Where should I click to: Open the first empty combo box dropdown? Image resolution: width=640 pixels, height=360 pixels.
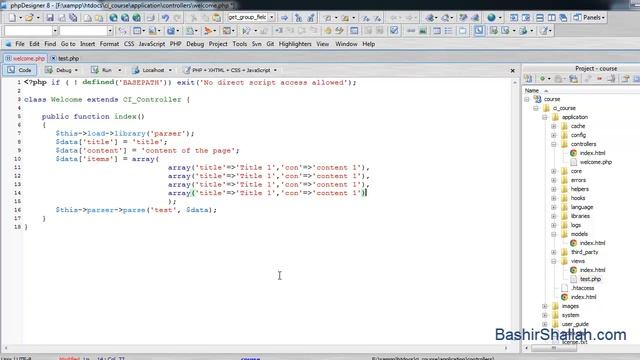coord(55,31)
